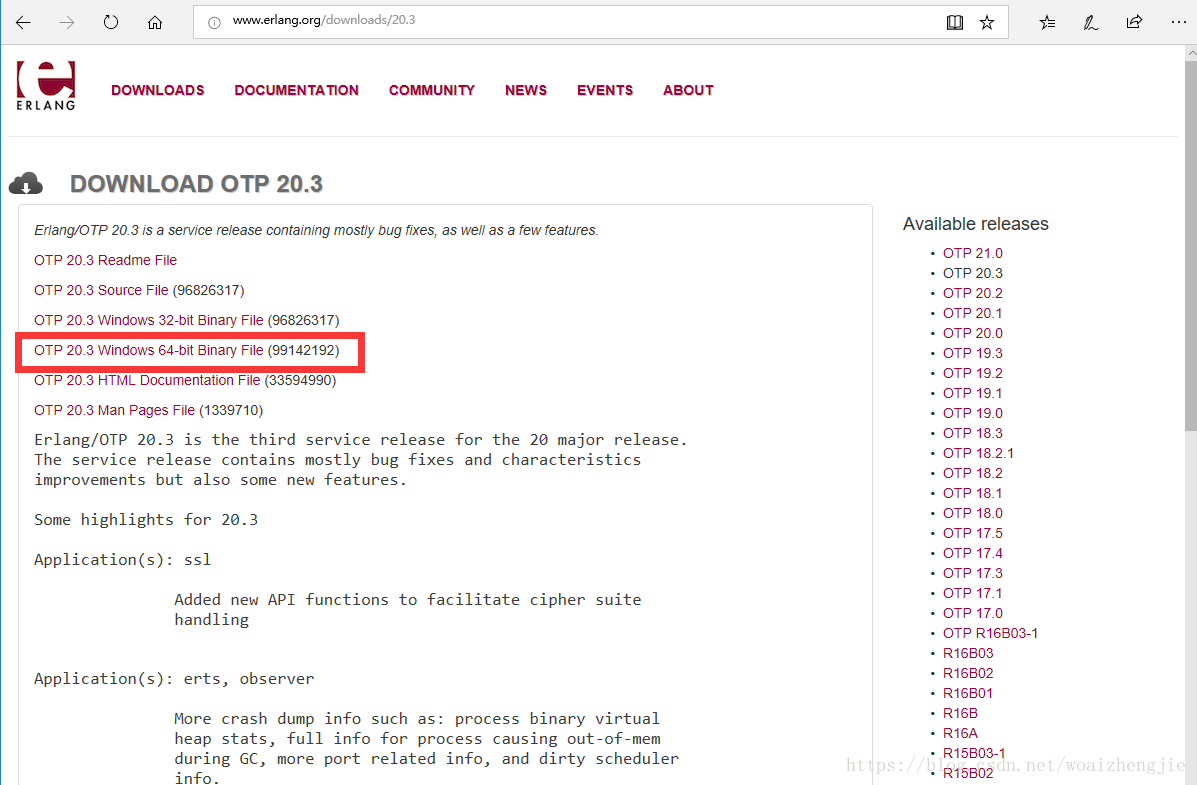This screenshot has height=785, width=1197.
Task: Download OTP 20.3 Man Pages File
Action: (x=115, y=410)
